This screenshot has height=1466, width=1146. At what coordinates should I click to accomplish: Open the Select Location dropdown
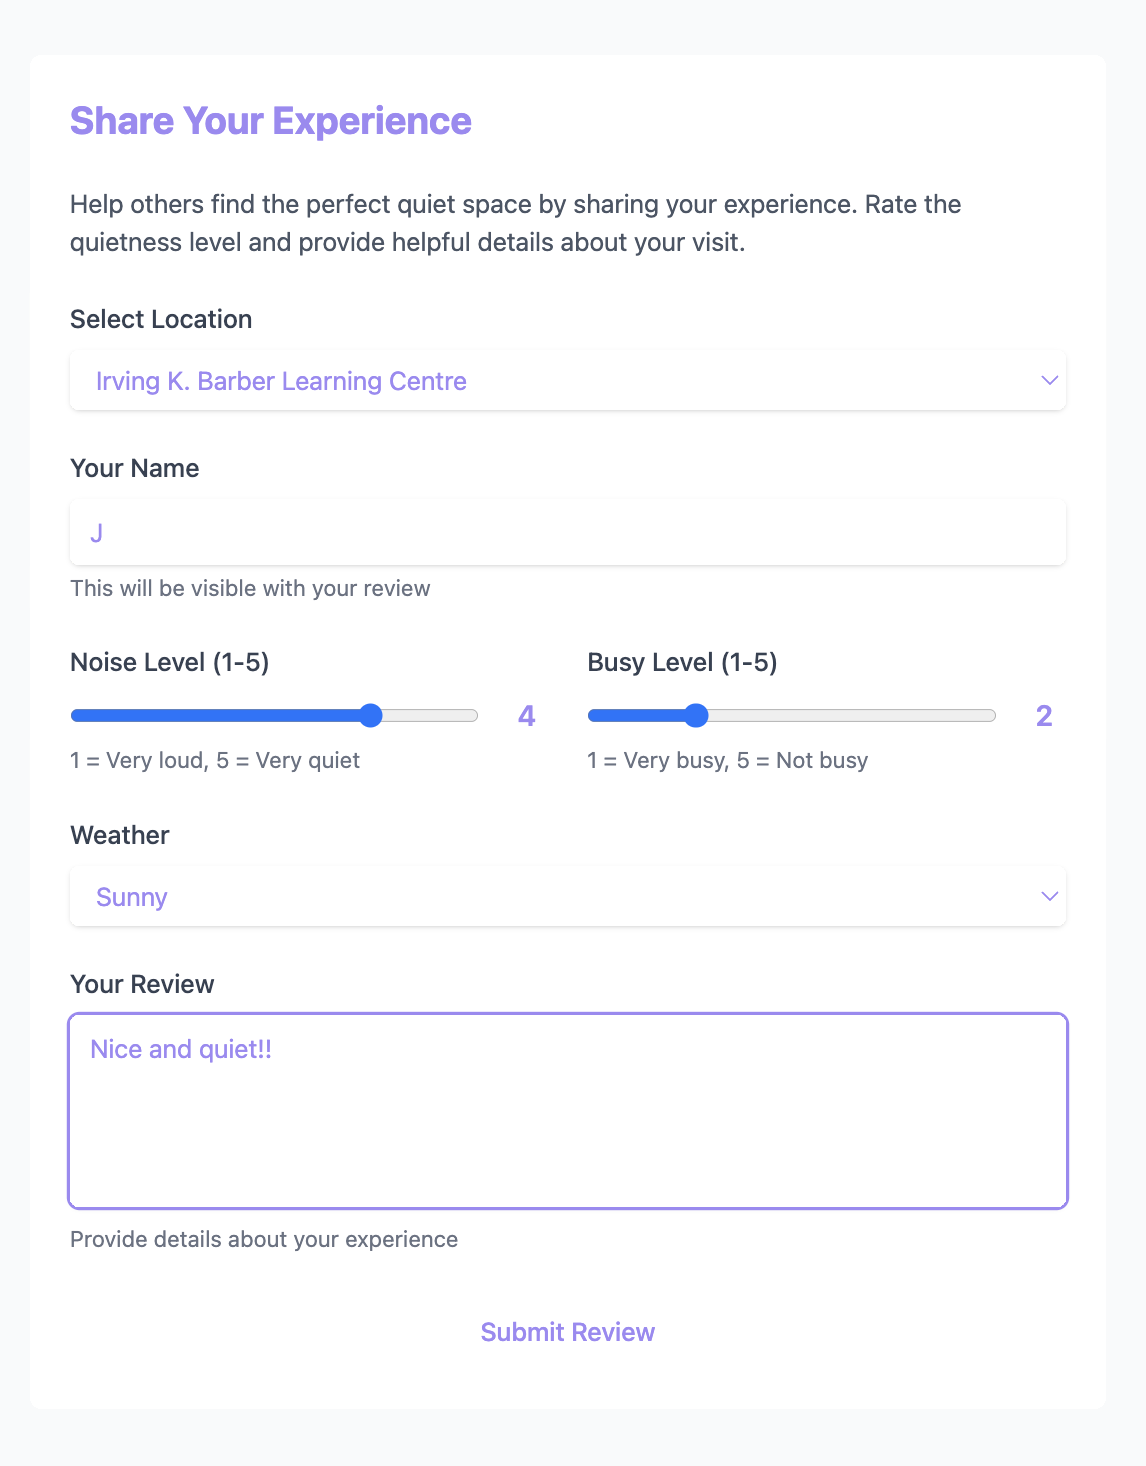pyautogui.click(x=567, y=381)
